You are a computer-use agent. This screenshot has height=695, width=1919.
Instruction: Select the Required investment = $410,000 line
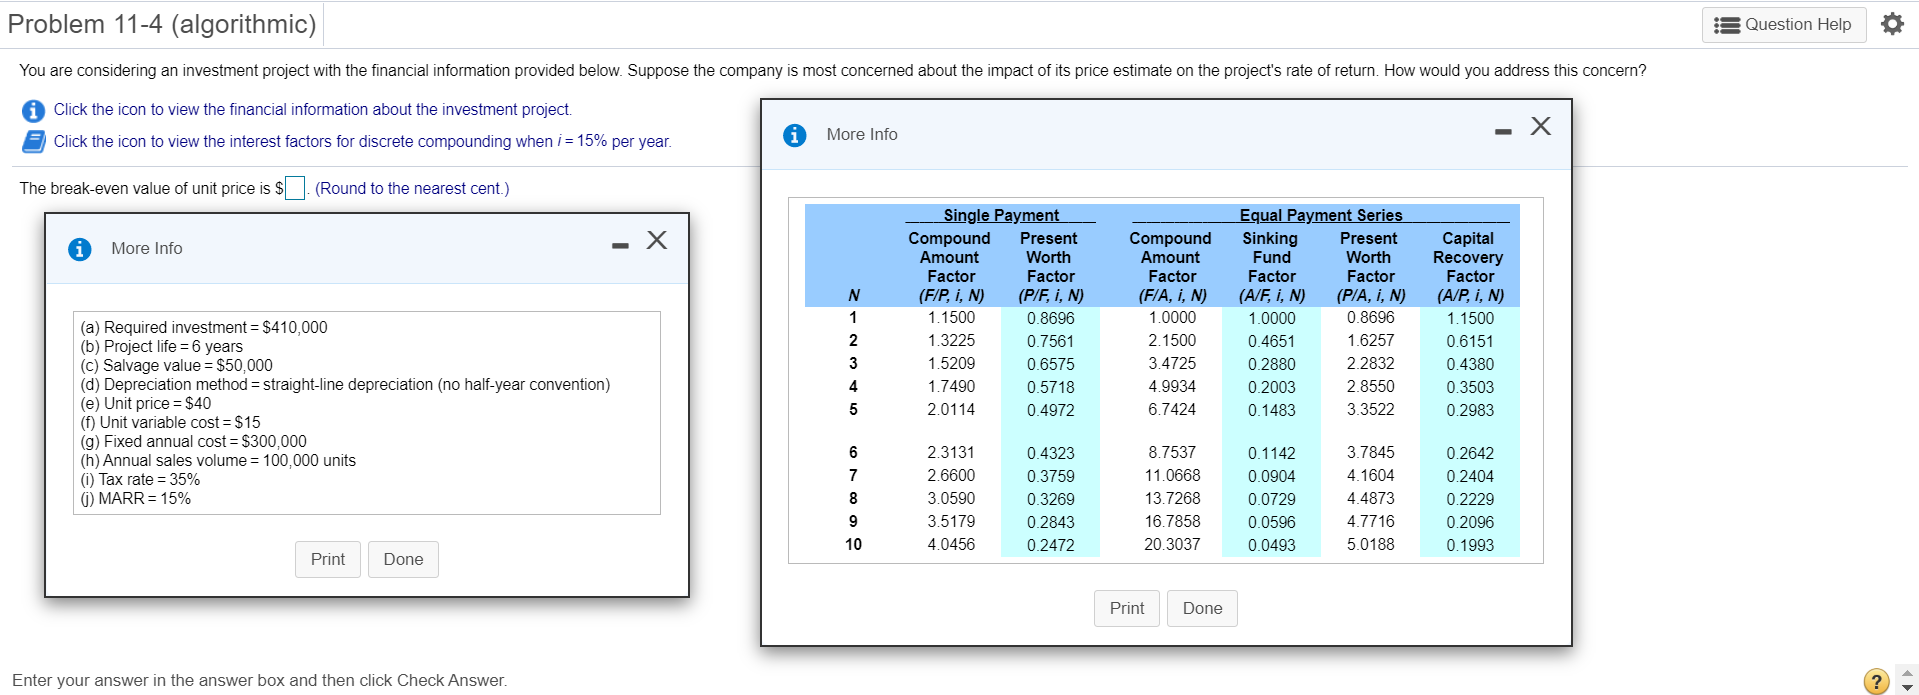click(x=204, y=327)
